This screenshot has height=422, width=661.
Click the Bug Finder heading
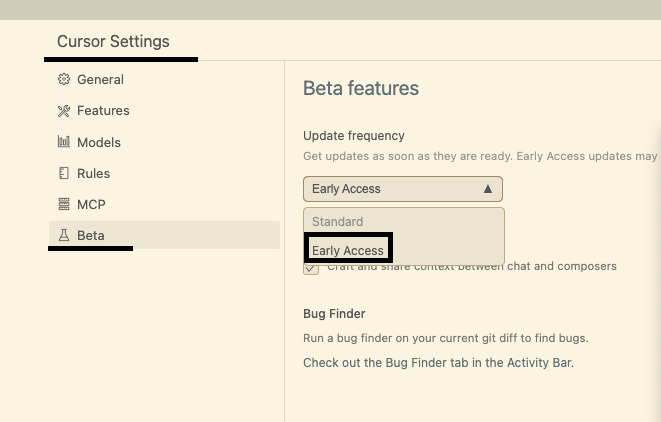pyautogui.click(x=334, y=314)
